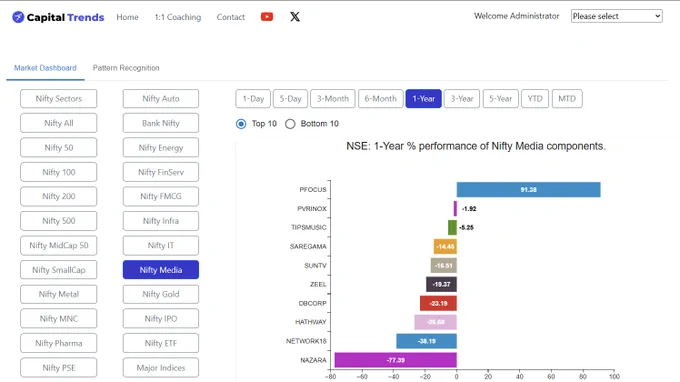Choose Nifty Auto sector
This screenshot has width=680, height=382.
[x=161, y=99]
